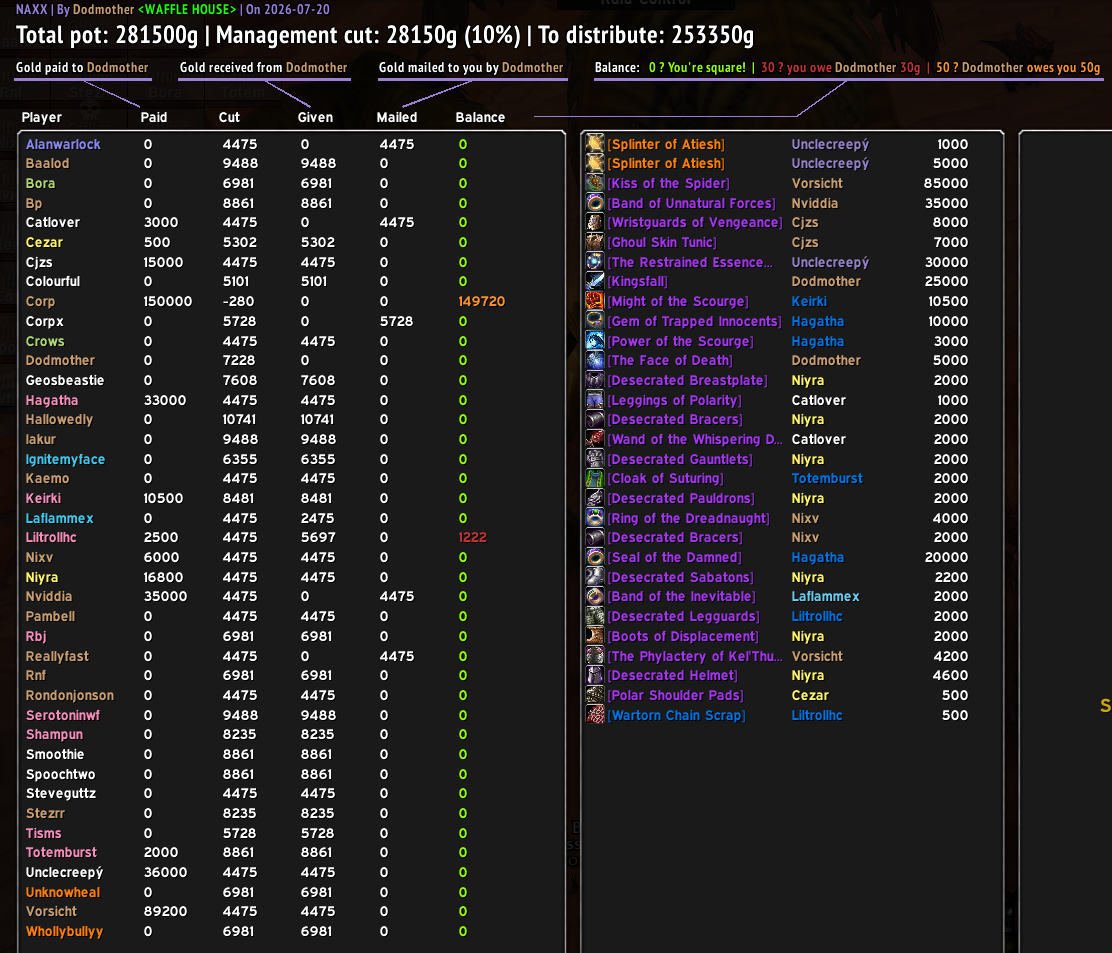Click Corpx's mailed value 5728
1112x953 pixels.
pos(396,321)
